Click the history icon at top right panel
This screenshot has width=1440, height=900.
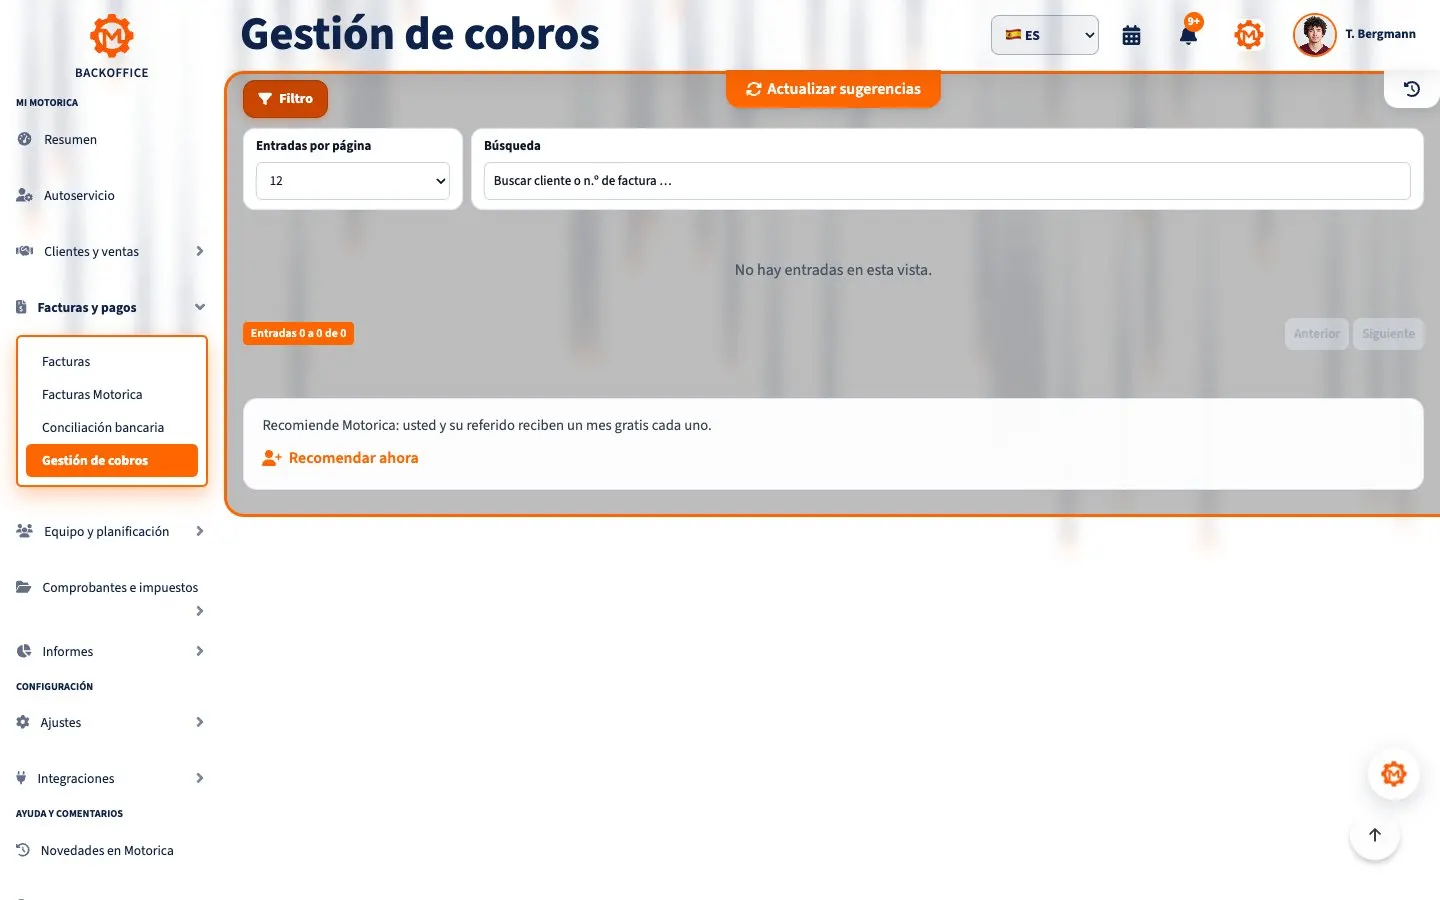click(x=1411, y=89)
